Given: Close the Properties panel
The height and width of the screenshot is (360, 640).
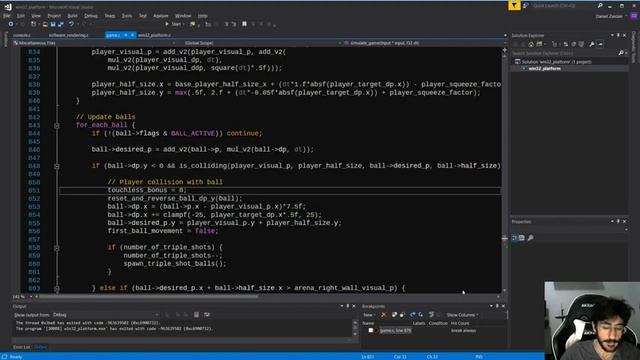Looking at the screenshot, I should (624, 221).
